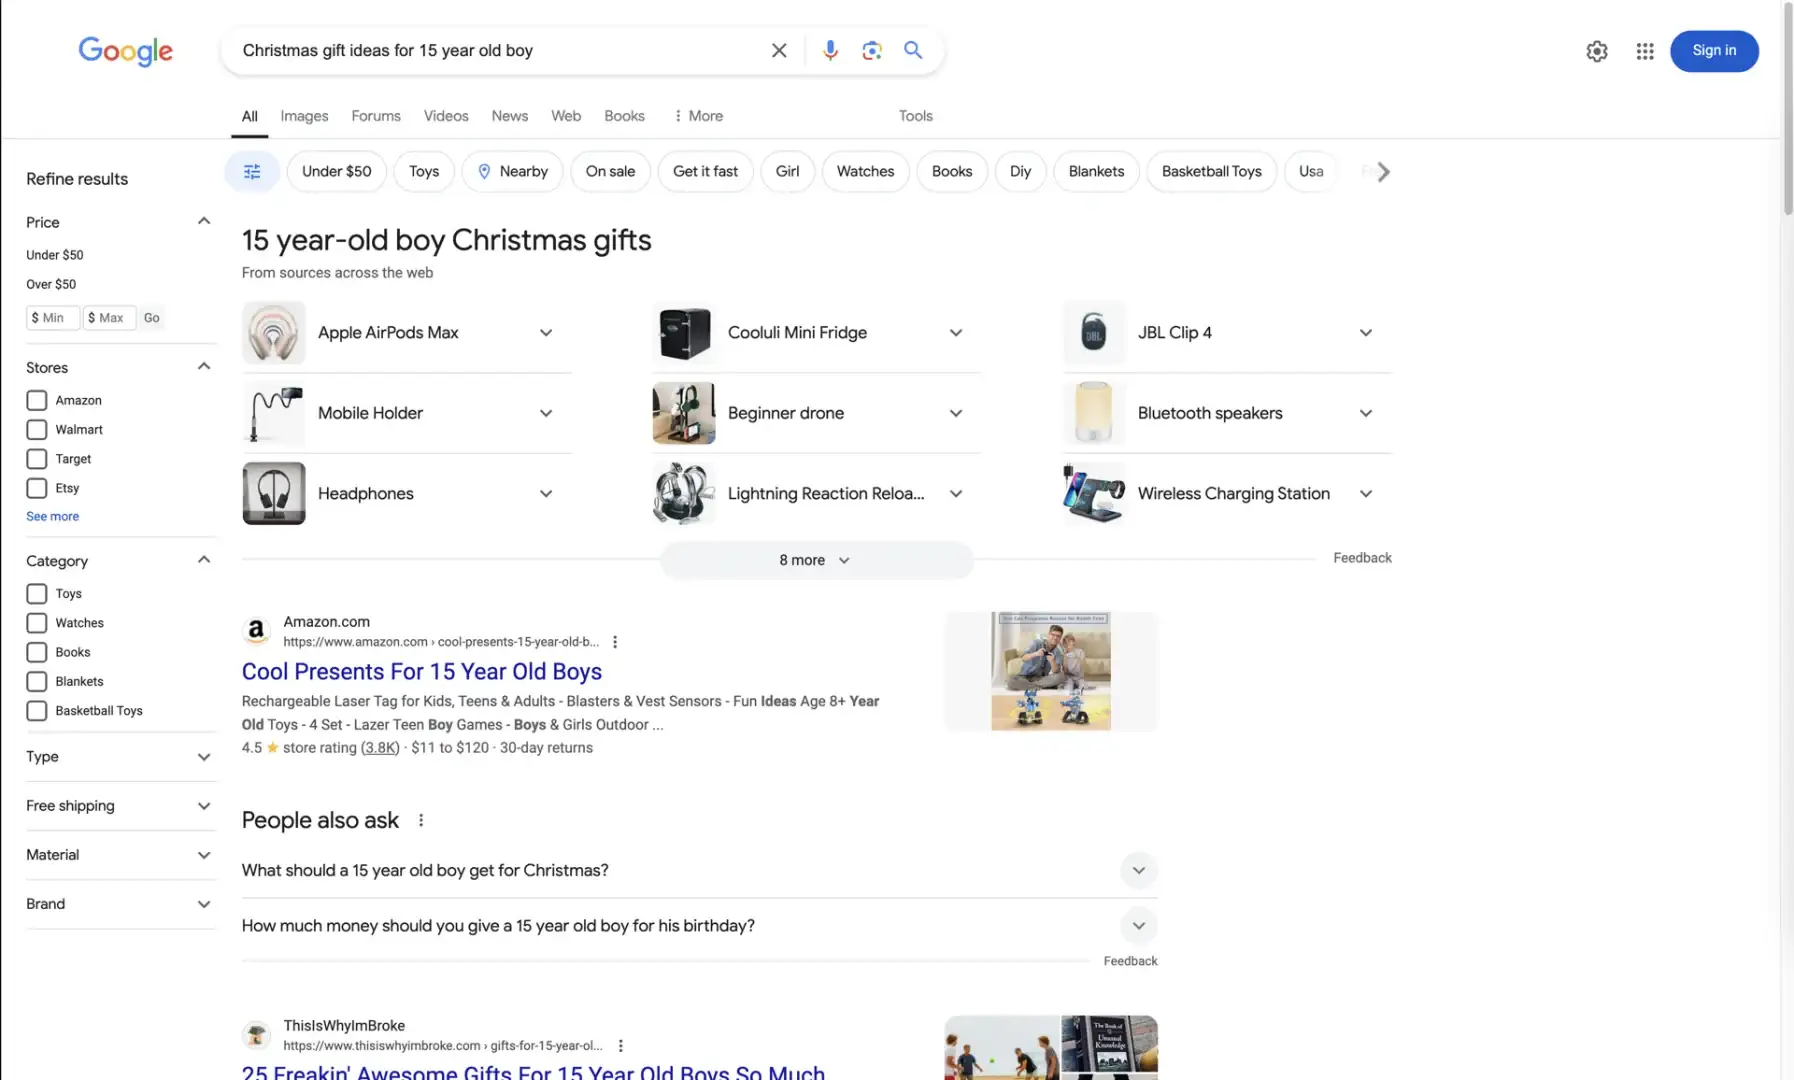
Task: Click the Sign in button
Action: pyautogui.click(x=1714, y=50)
